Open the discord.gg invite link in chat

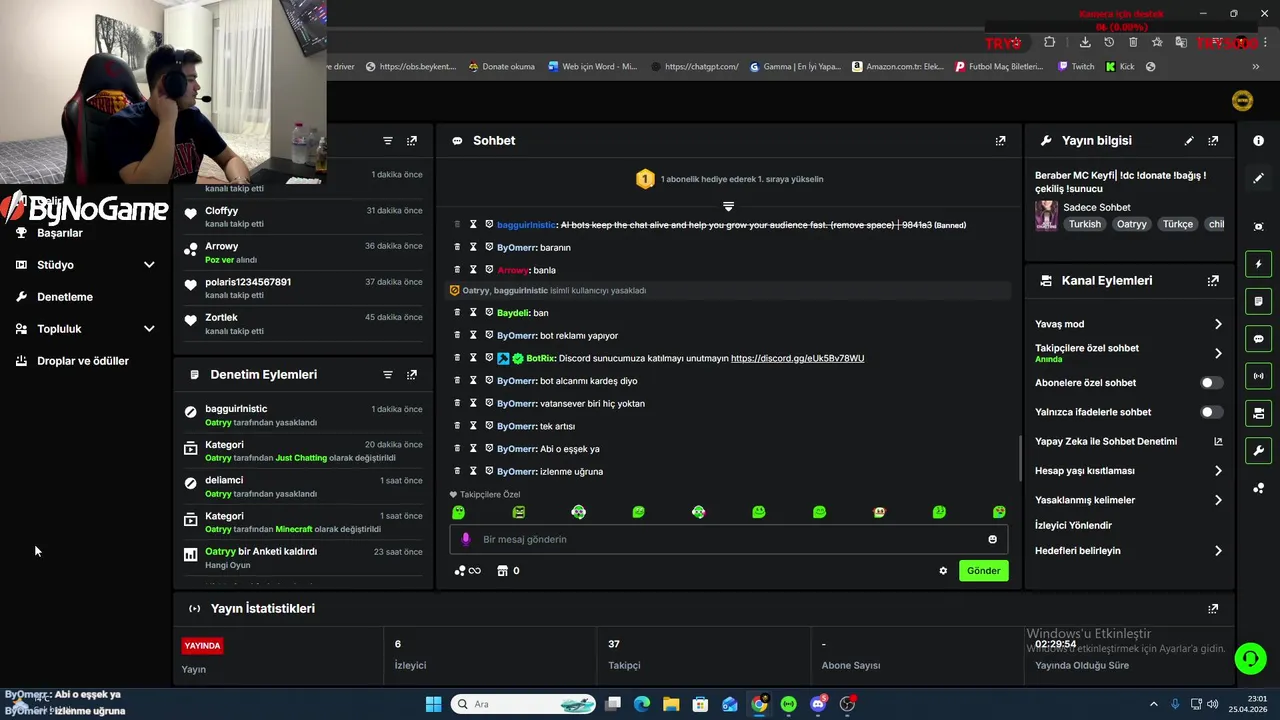[x=797, y=358]
